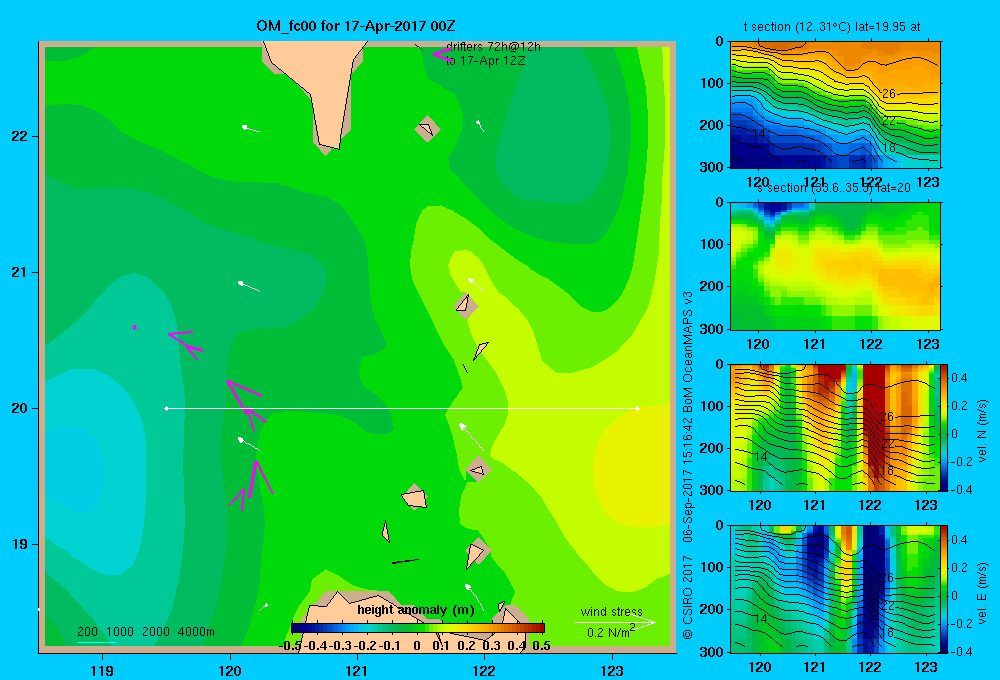Click the height anomaly color bar

418,628
